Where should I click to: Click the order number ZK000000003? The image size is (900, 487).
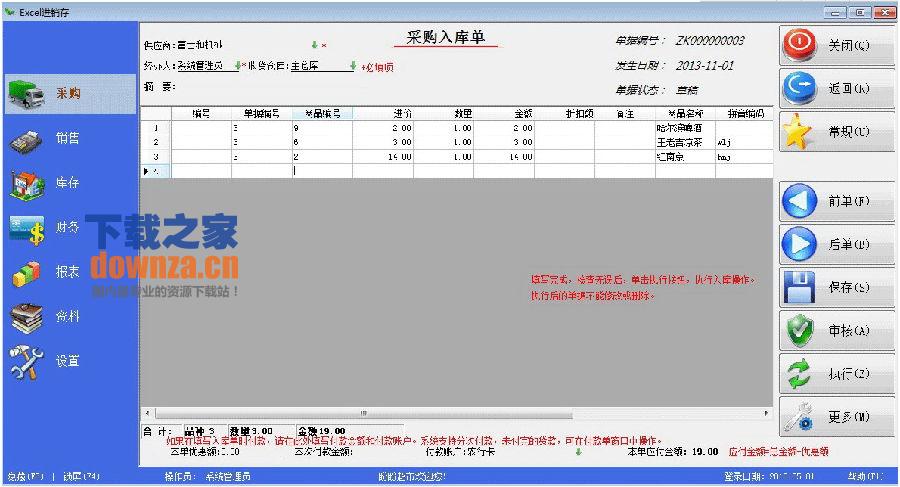[x=710, y=41]
